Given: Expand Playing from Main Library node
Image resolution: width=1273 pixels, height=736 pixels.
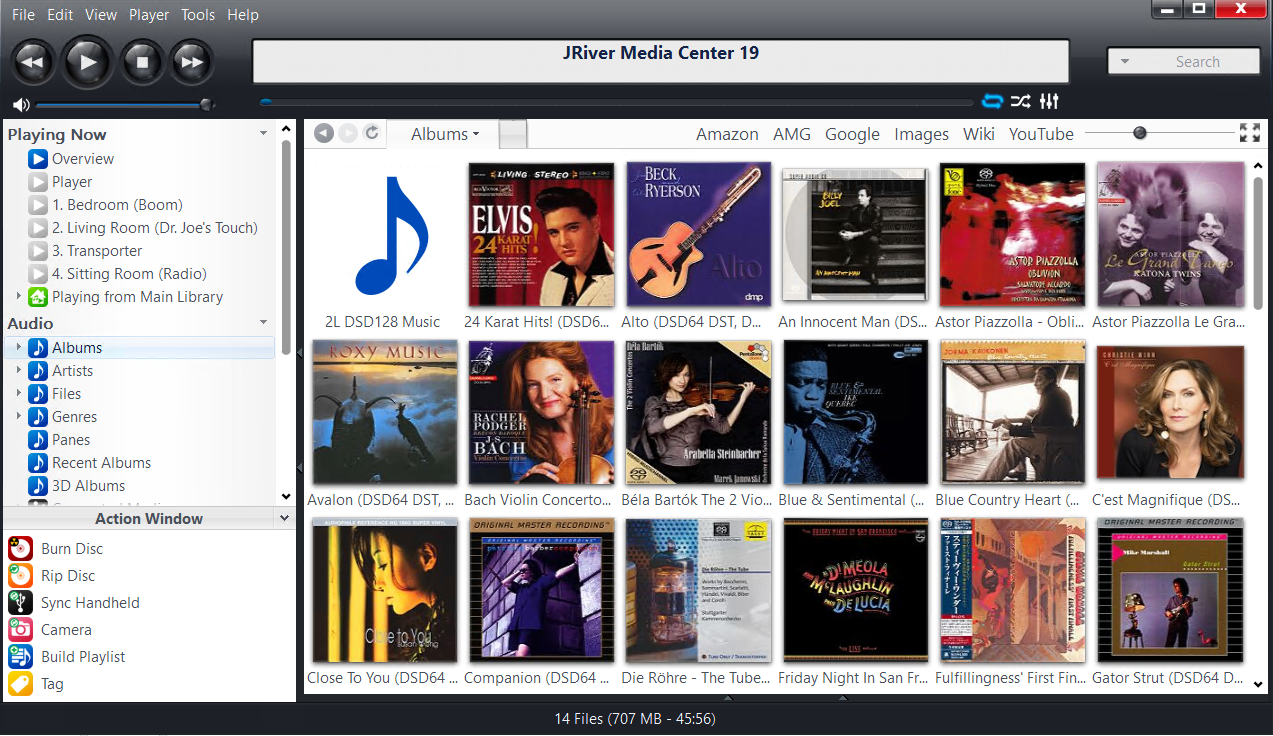Looking at the screenshot, I should tap(18, 296).
